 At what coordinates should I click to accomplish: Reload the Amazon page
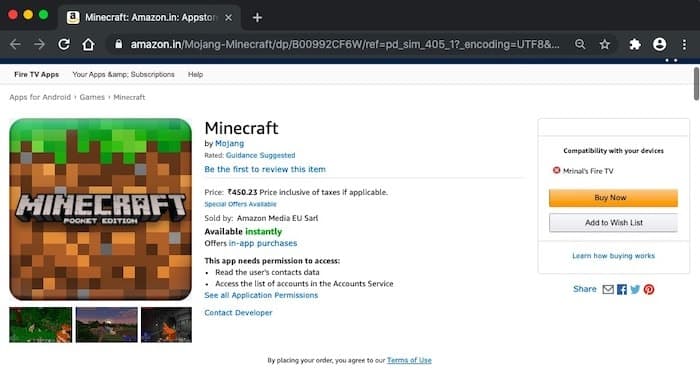(x=64, y=44)
